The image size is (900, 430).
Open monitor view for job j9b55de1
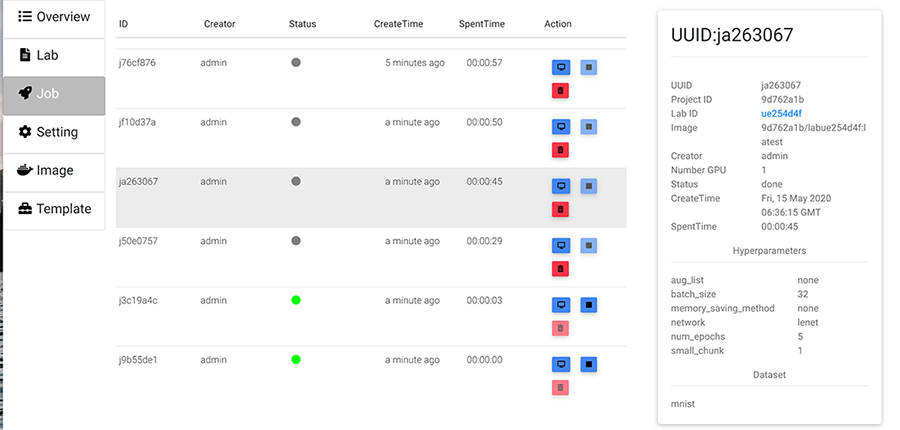[x=561, y=364]
